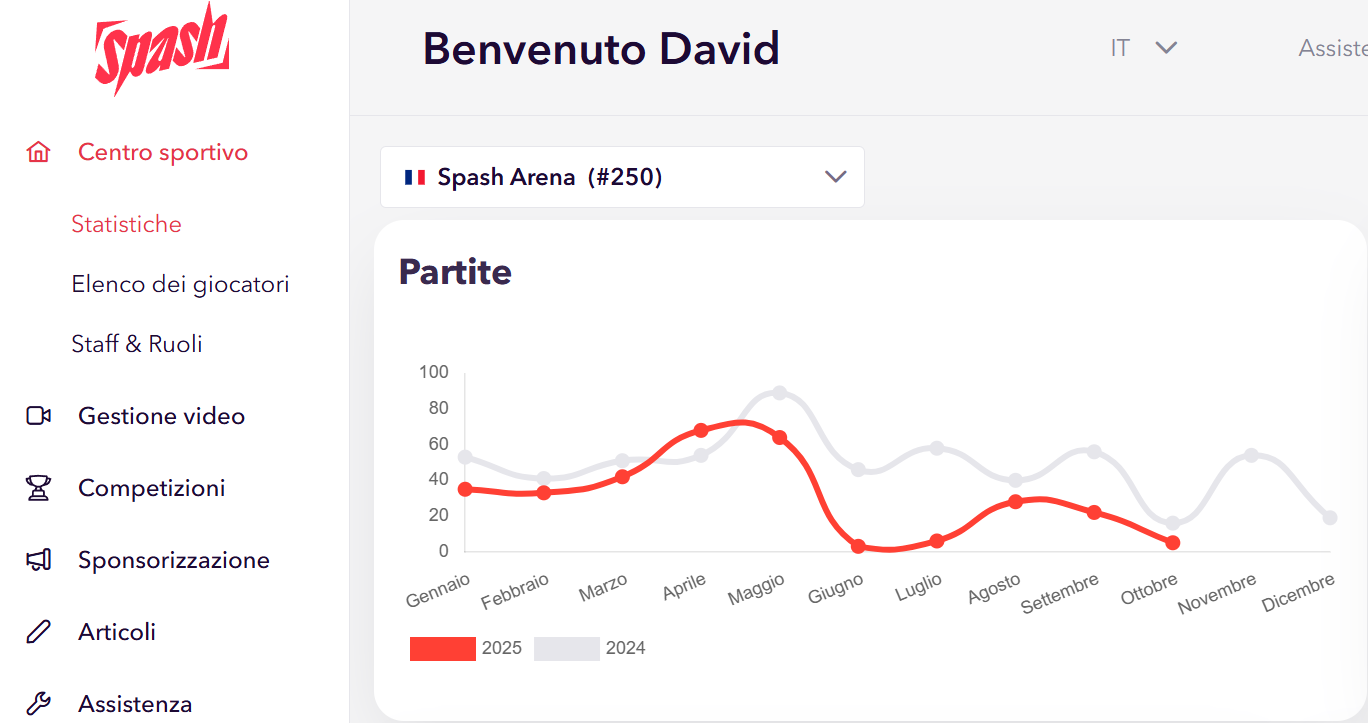Open Statistiche submenu item
The width and height of the screenshot is (1368, 723).
click(x=126, y=224)
